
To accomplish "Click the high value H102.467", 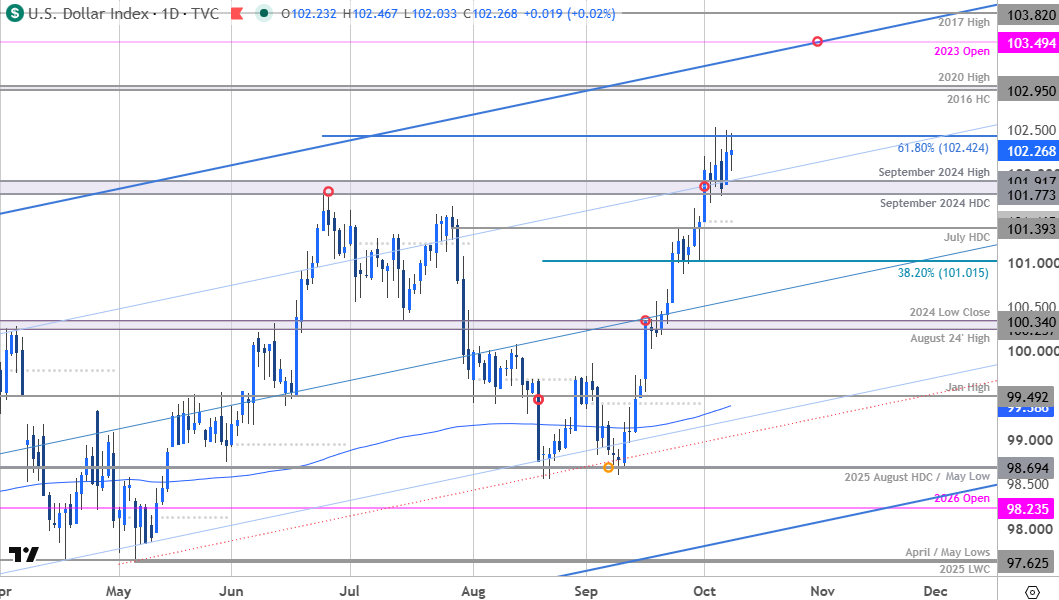I will (370, 14).
